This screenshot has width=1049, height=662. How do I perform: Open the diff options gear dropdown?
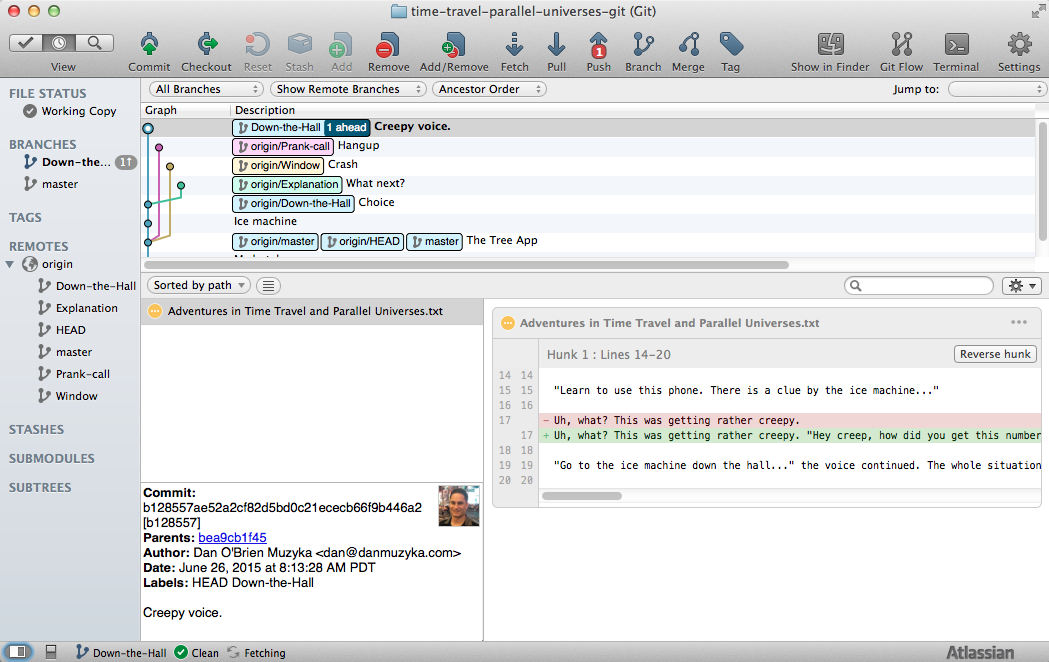(x=1022, y=286)
